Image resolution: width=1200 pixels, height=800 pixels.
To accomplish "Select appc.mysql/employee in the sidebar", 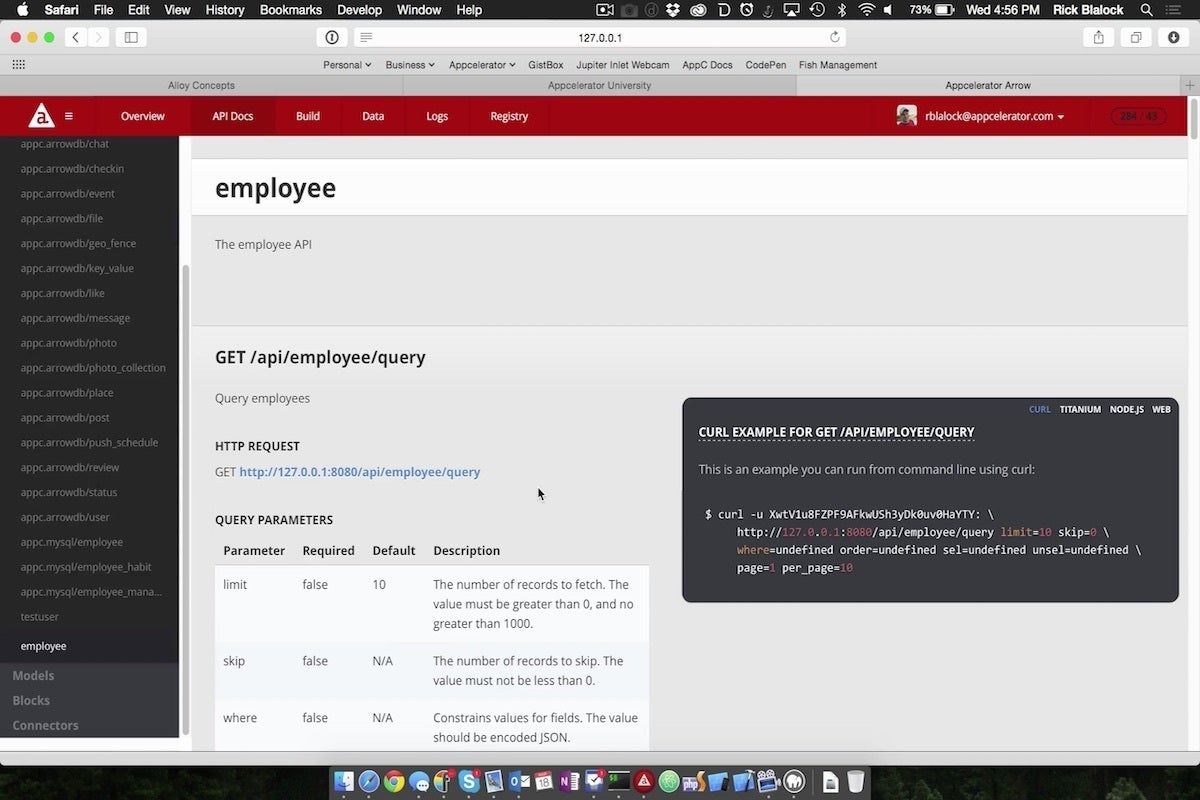I will (x=72, y=542).
